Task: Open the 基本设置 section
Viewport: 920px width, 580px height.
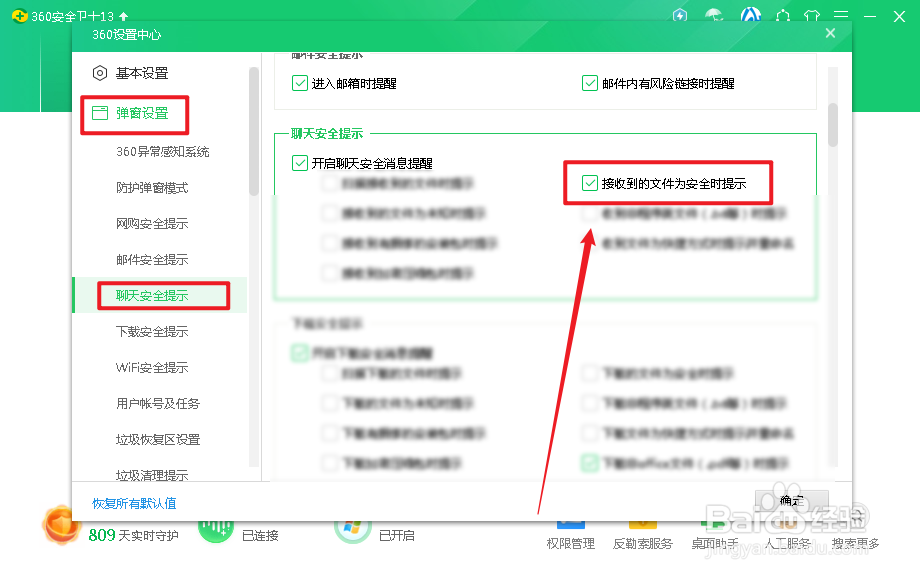Action: (x=142, y=73)
